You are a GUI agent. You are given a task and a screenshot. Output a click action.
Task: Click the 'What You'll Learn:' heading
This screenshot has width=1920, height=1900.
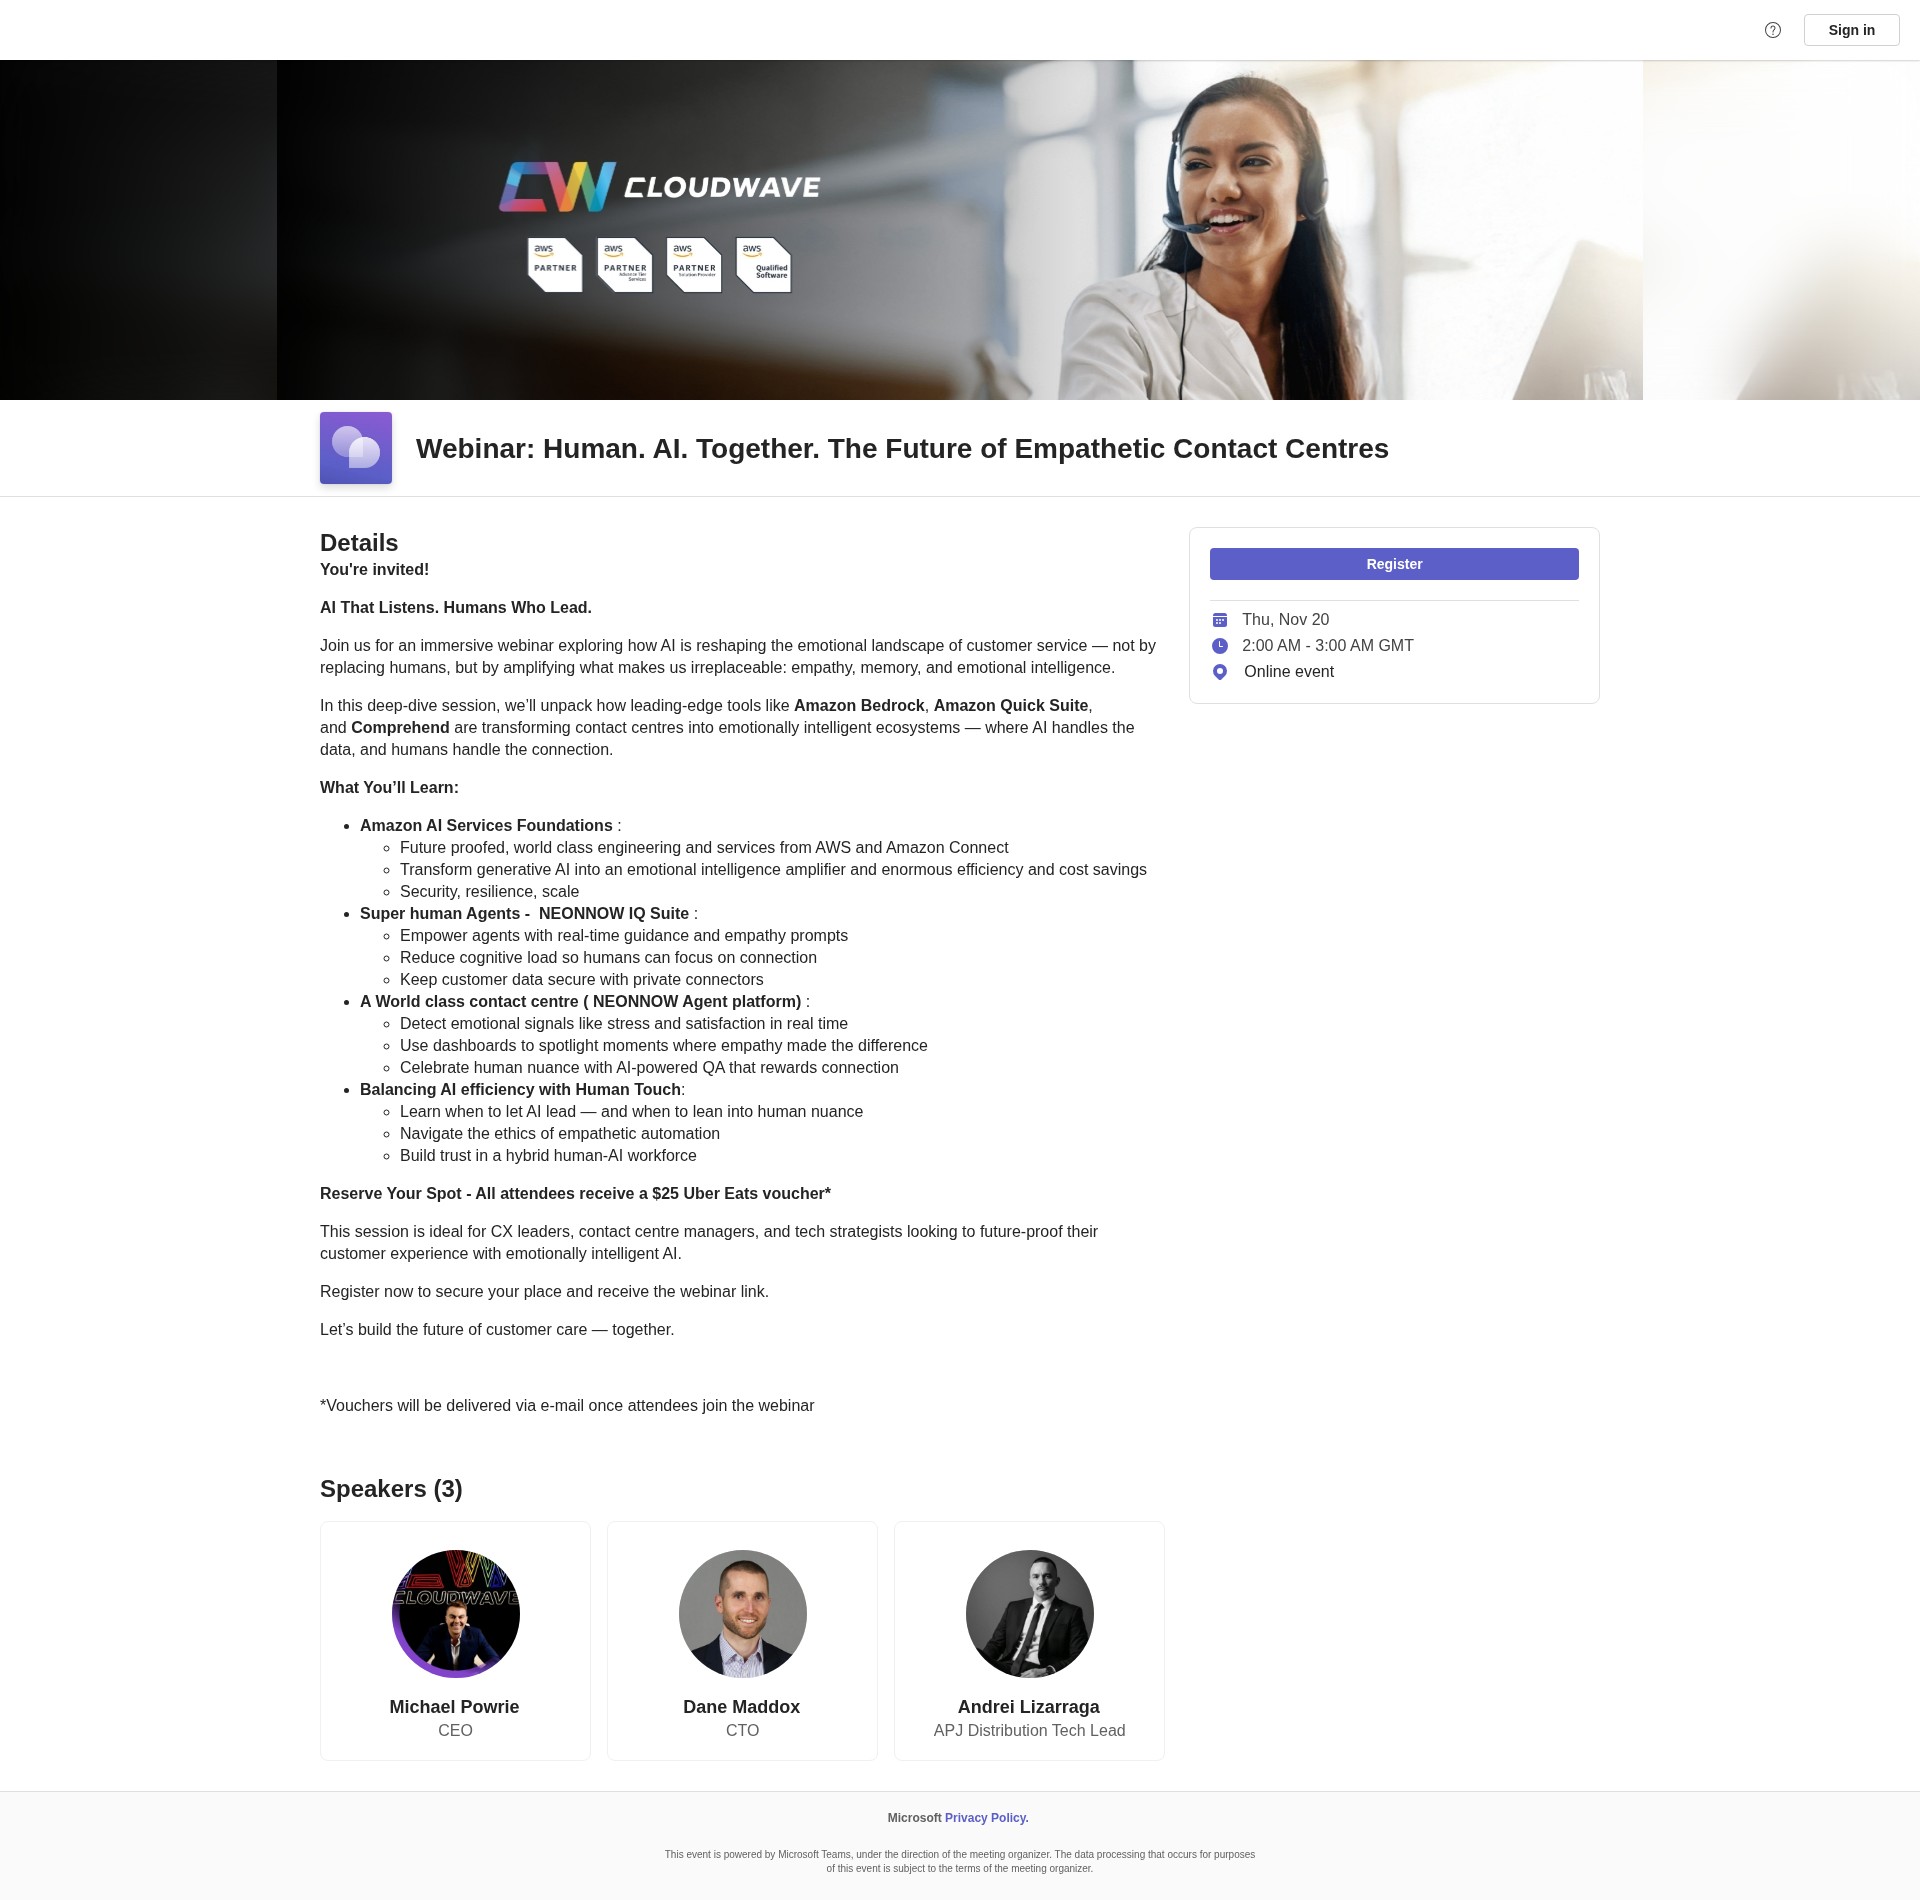point(389,788)
